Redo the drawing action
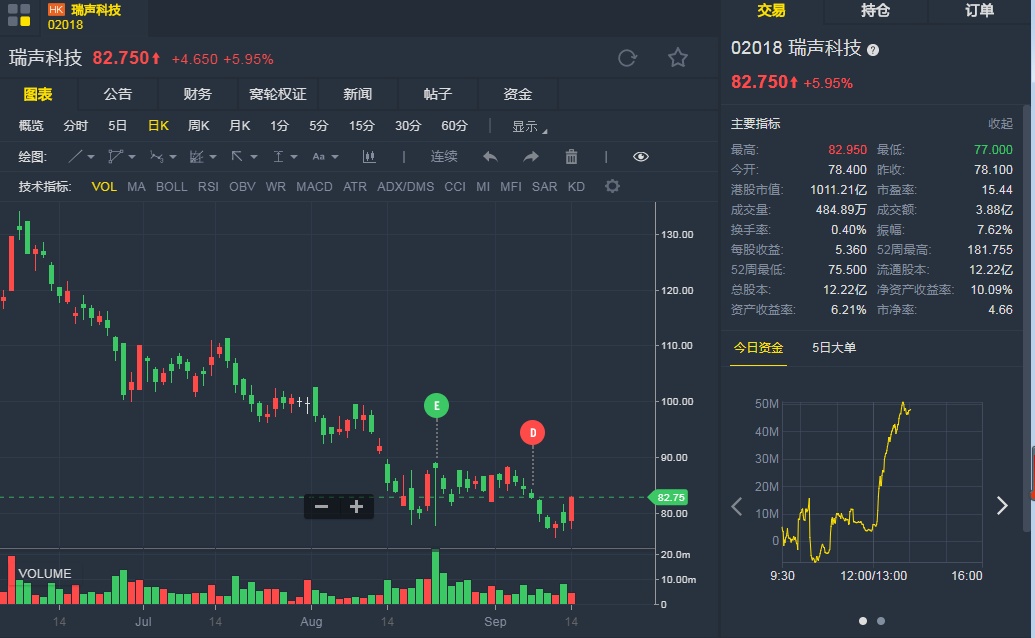This screenshot has width=1035, height=638. (x=531, y=157)
